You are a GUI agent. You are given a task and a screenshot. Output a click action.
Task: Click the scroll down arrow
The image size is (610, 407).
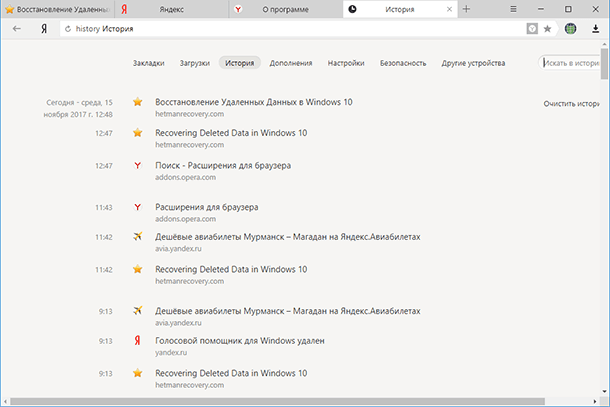click(604, 391)
